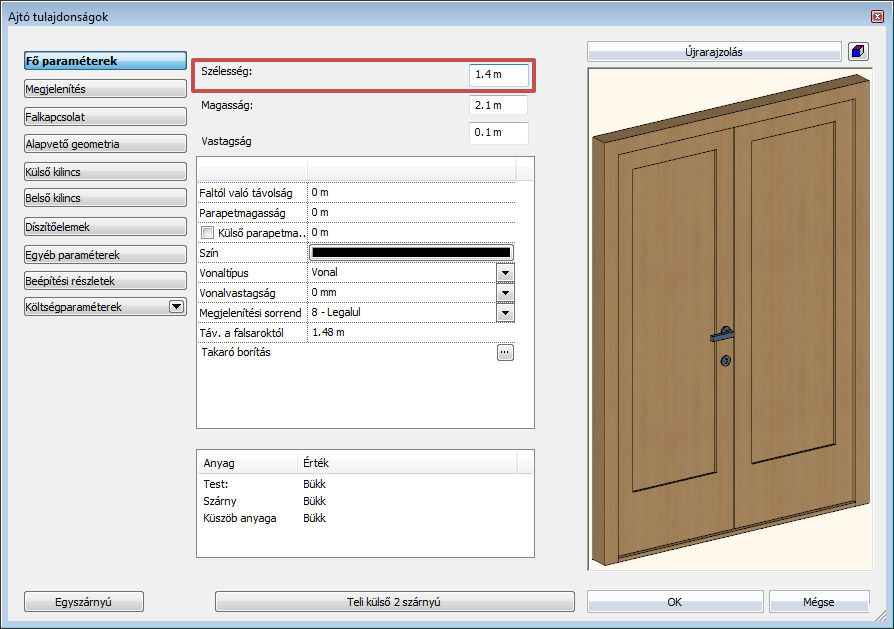This screenshot has width=894, height=629.
Task: Edit the Magasság 2.1 m field
Action: (x=499, y=105)
